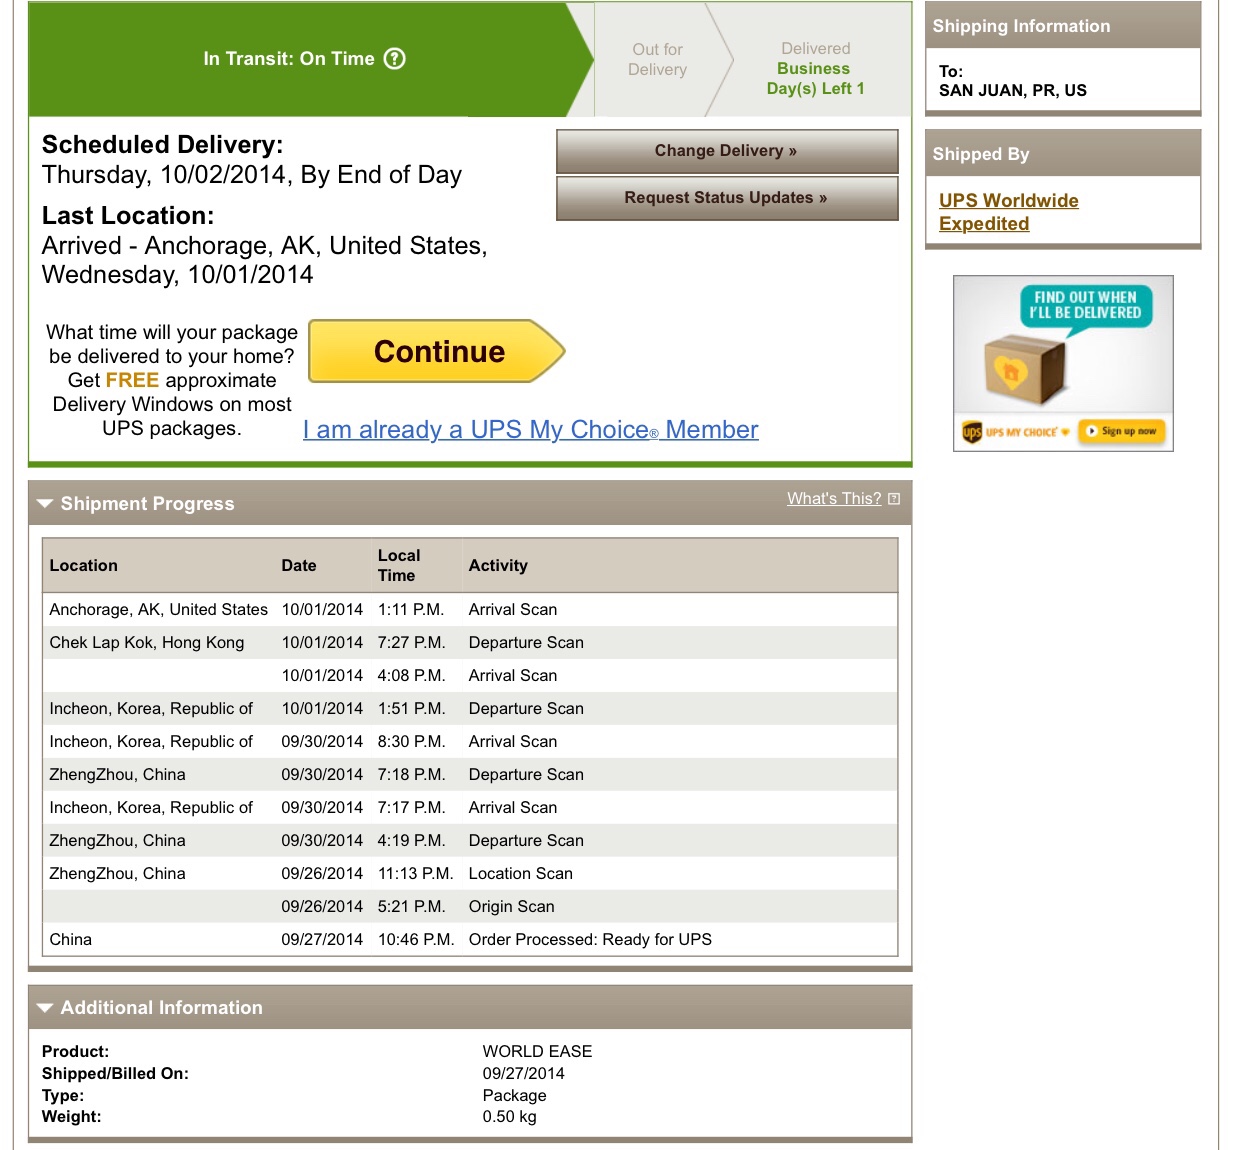Click the Package type value

514,1096
